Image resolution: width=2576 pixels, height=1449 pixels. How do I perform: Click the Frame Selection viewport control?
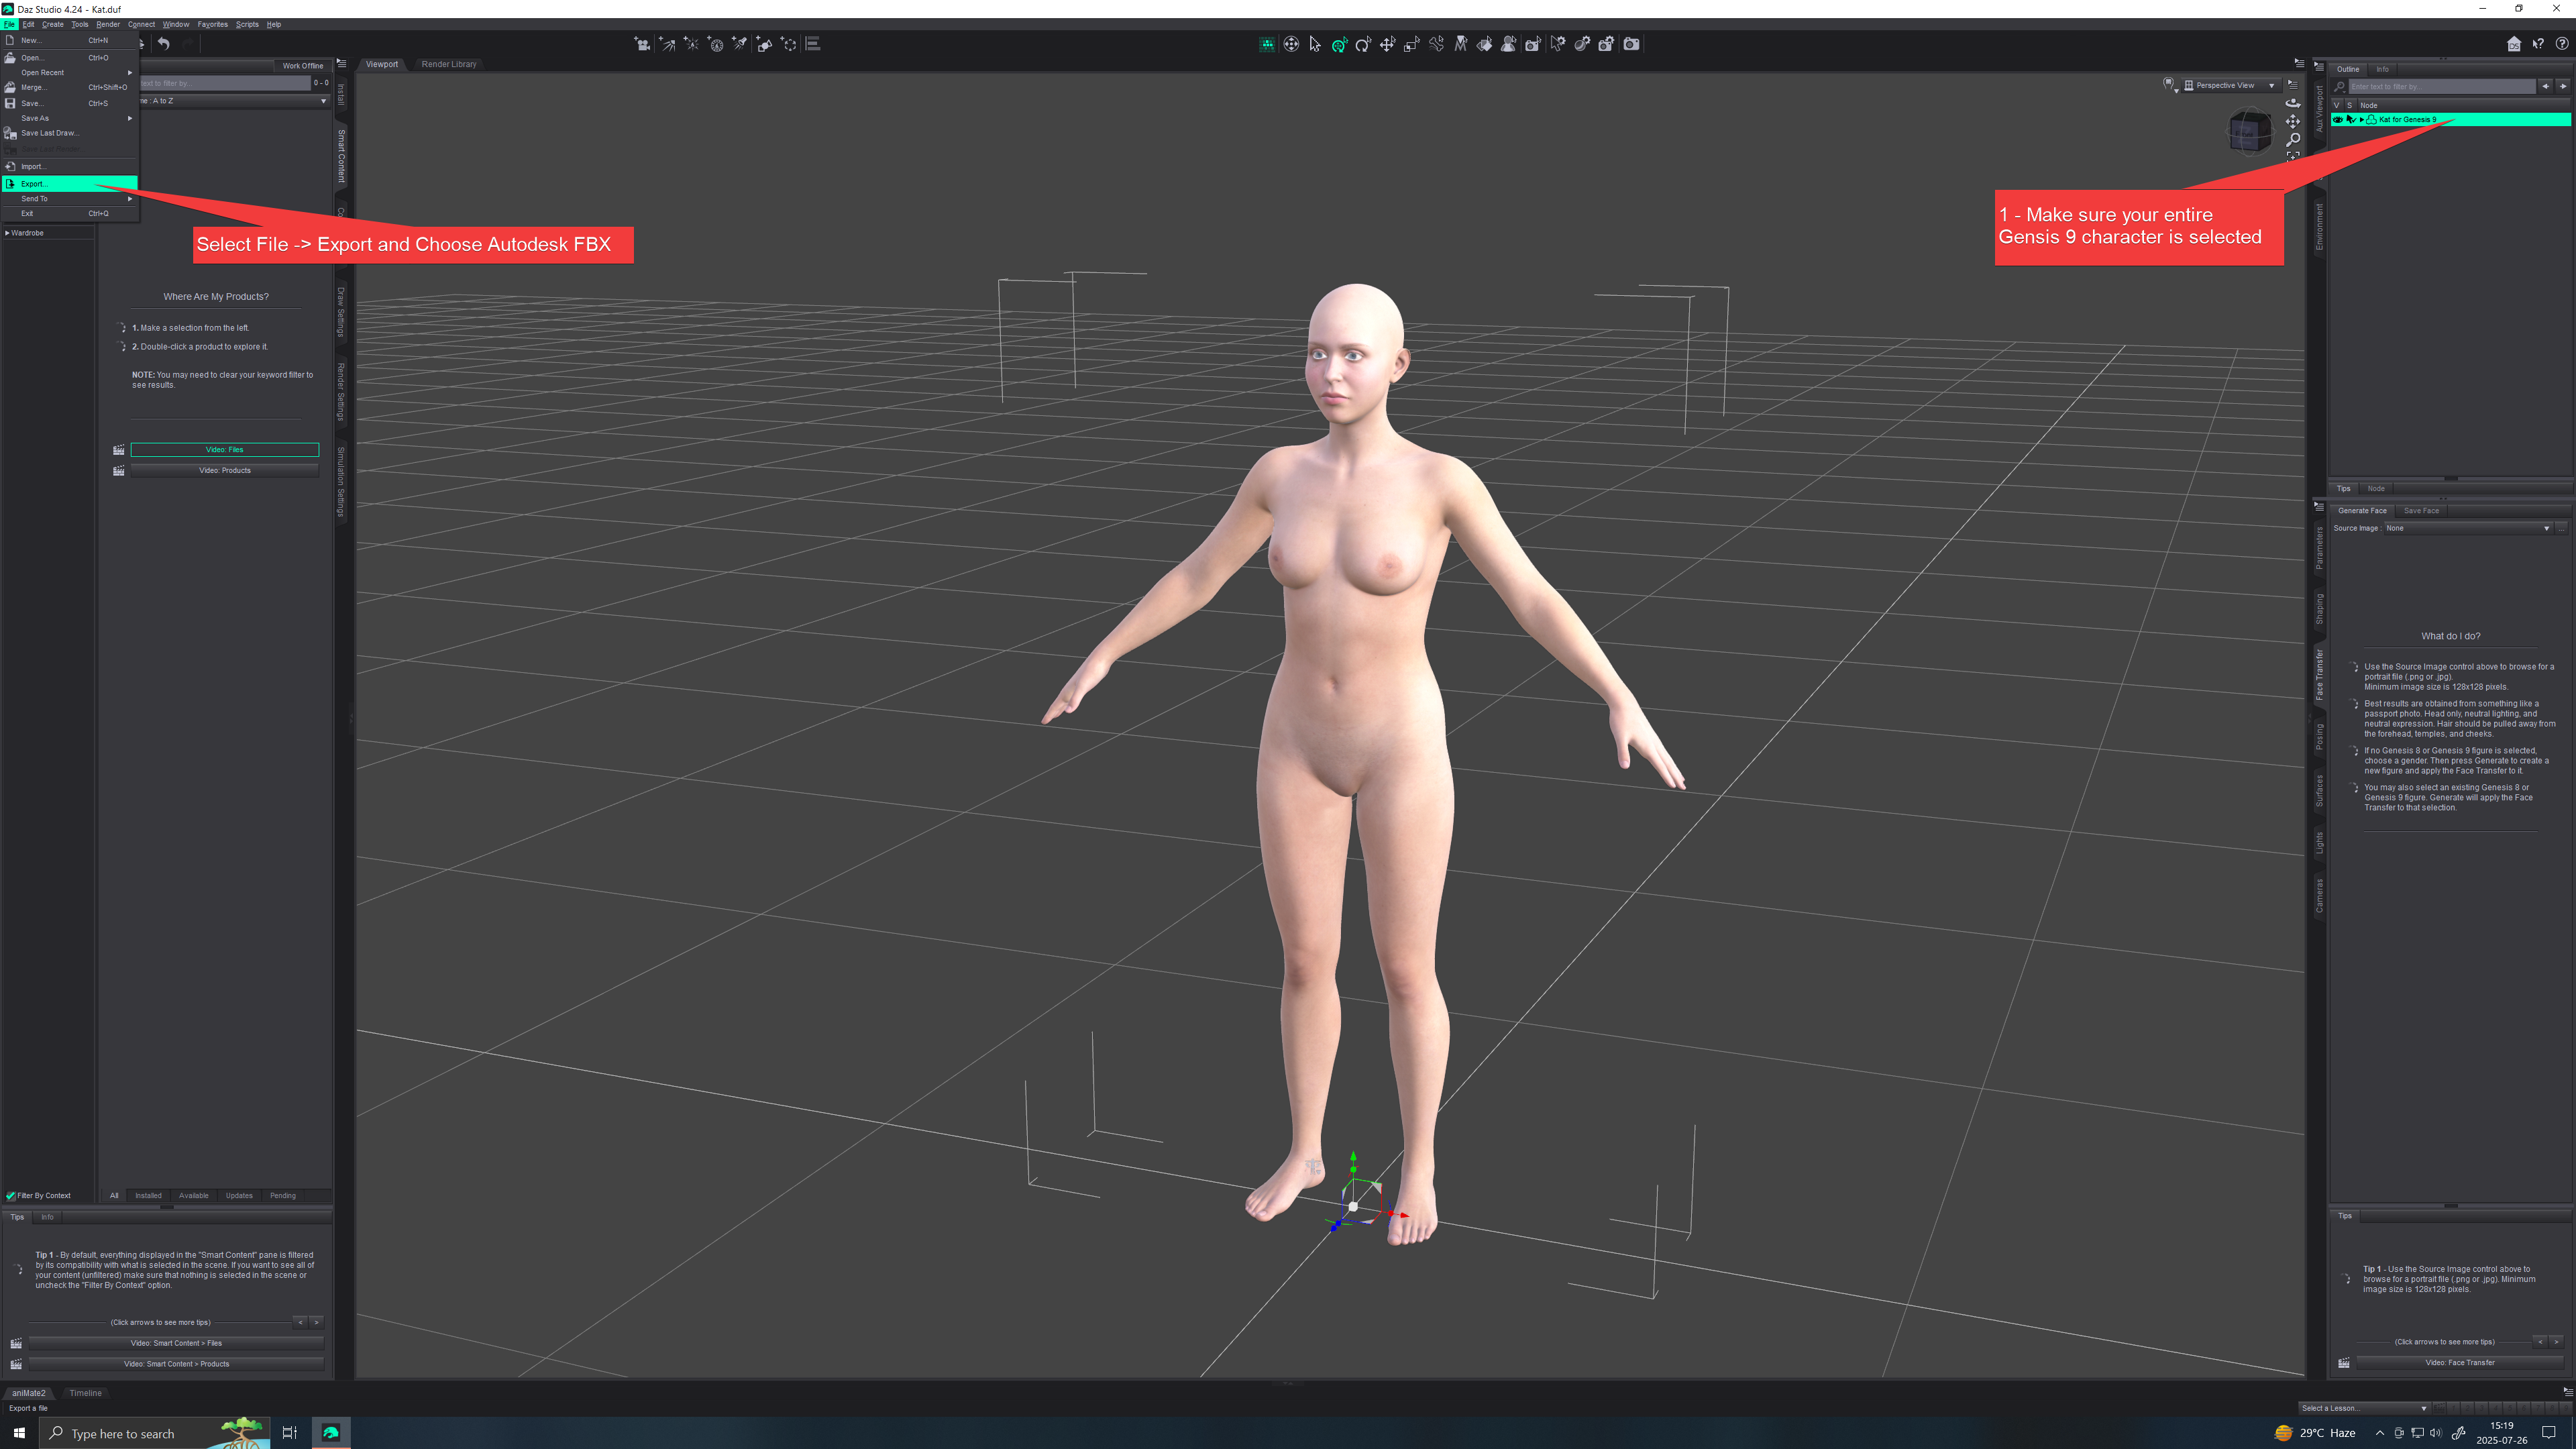click(2293, 156)
